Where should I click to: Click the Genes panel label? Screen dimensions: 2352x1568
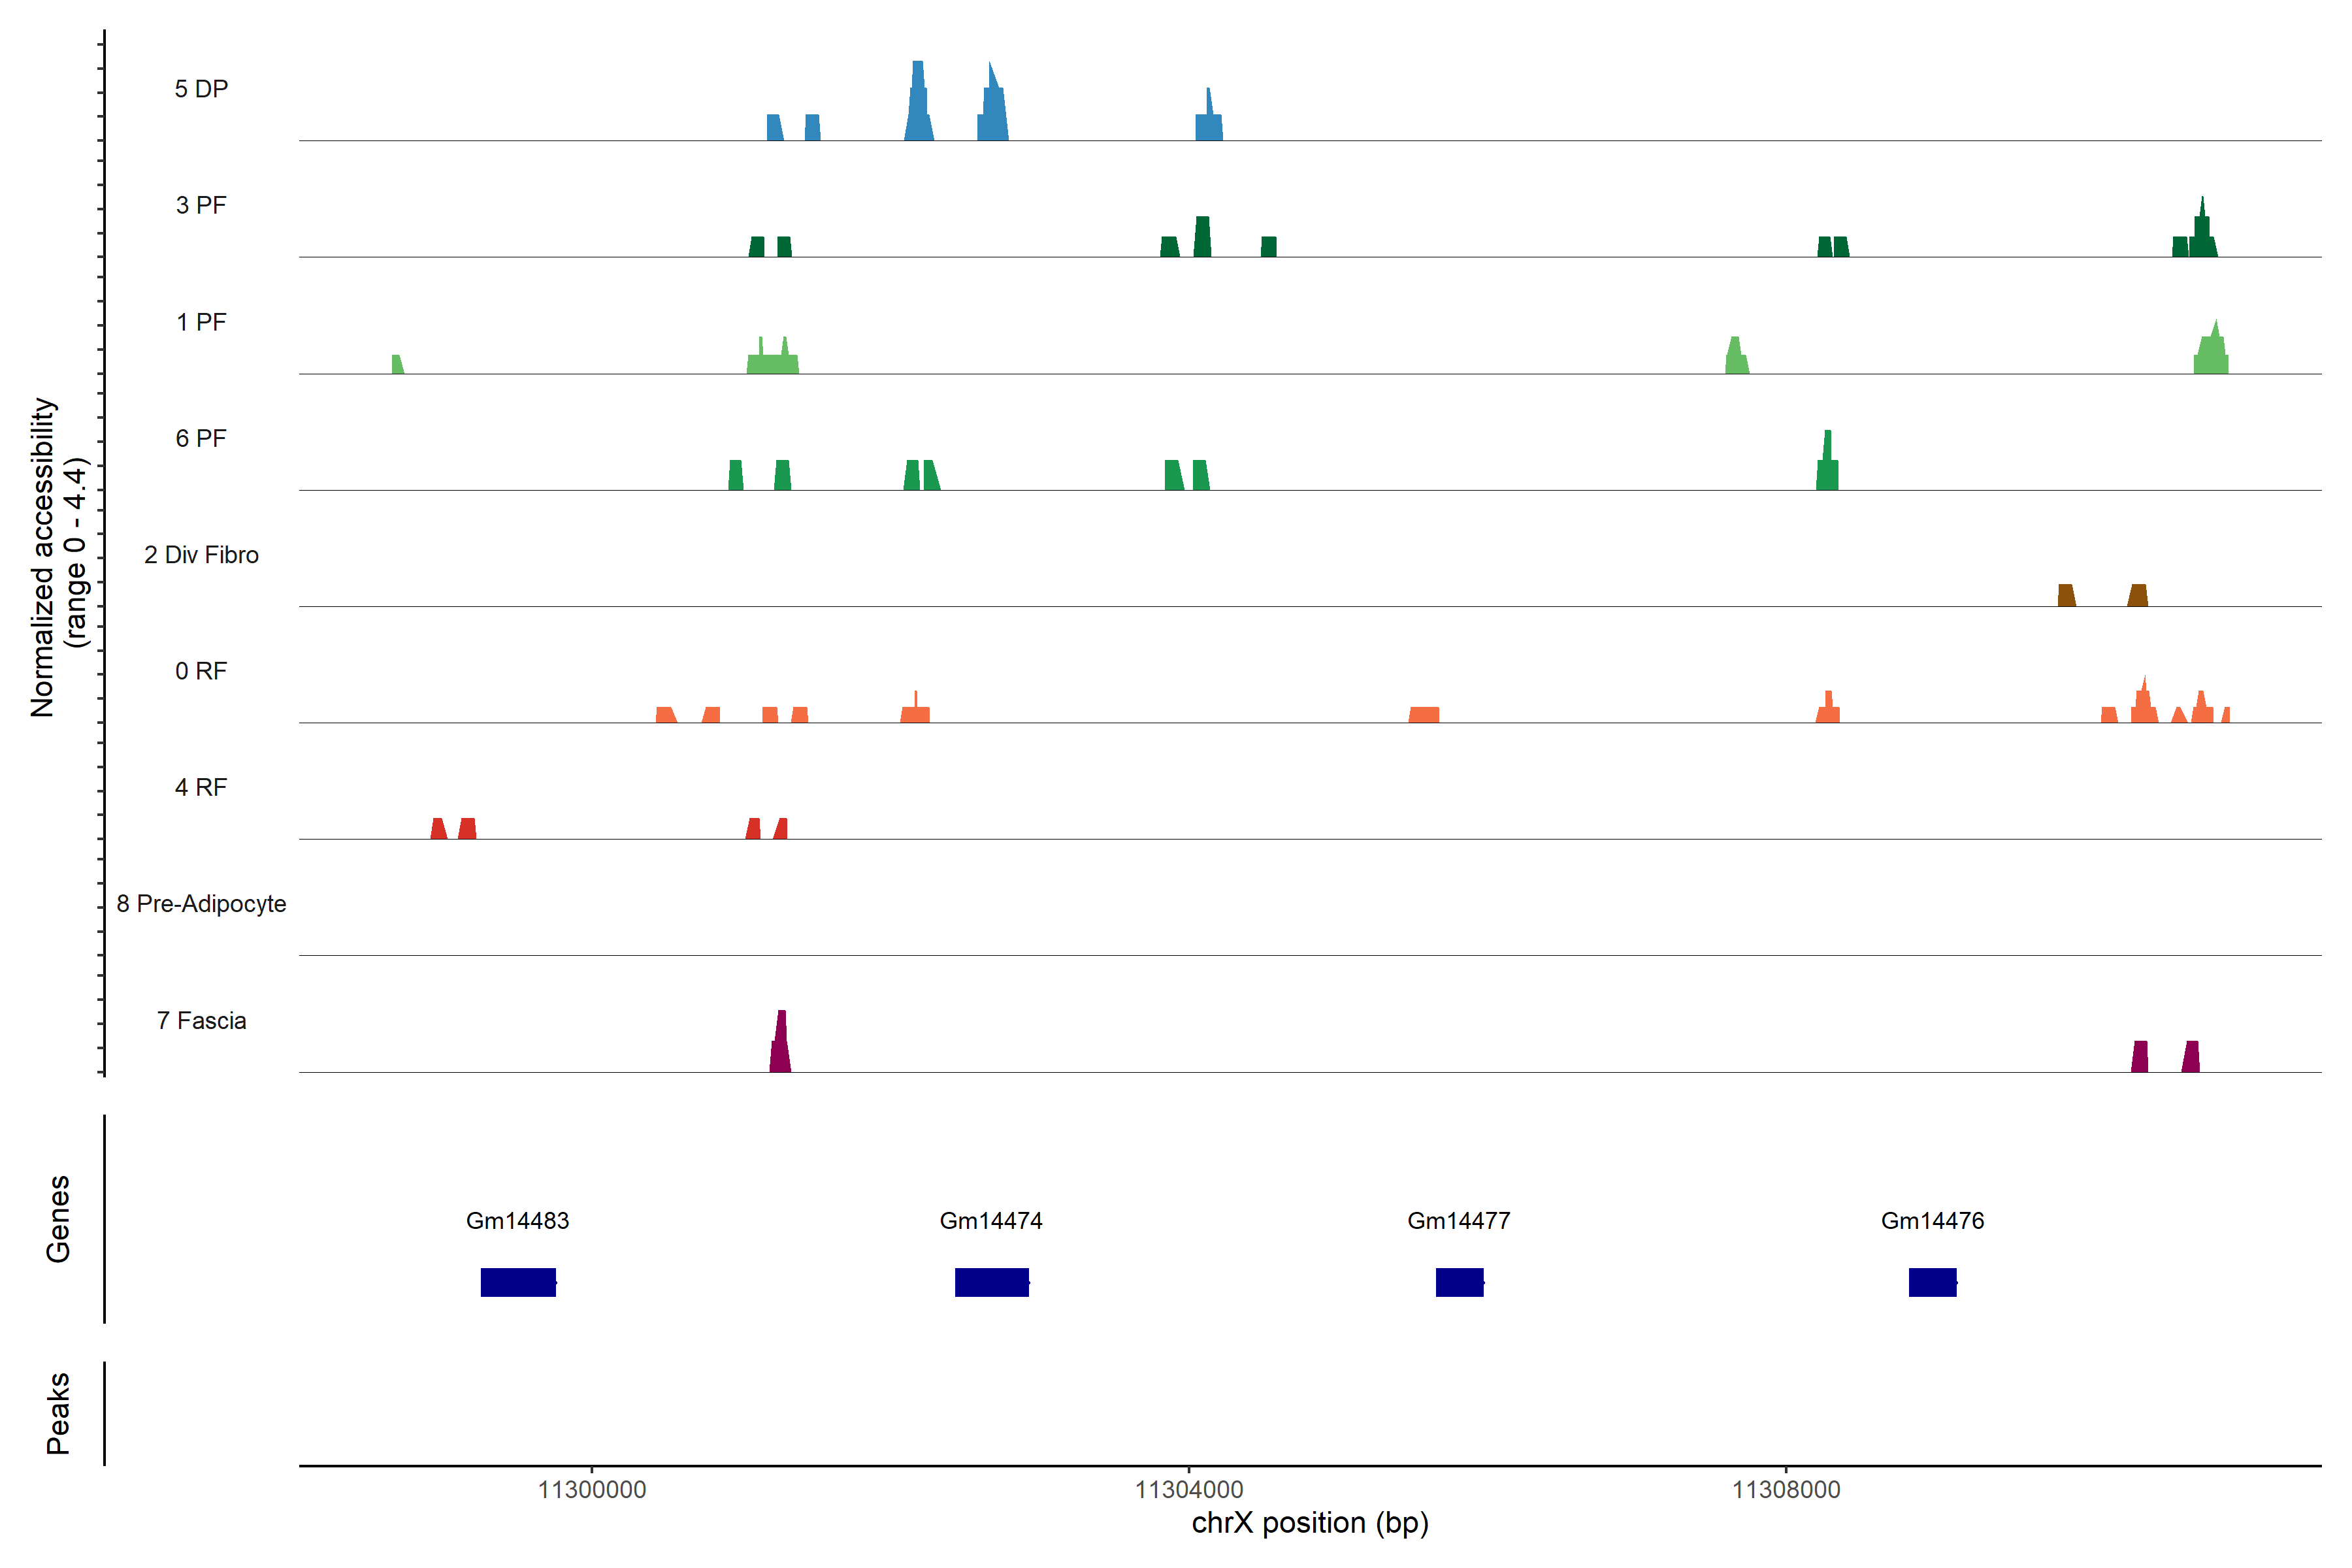click(58, 1218)
